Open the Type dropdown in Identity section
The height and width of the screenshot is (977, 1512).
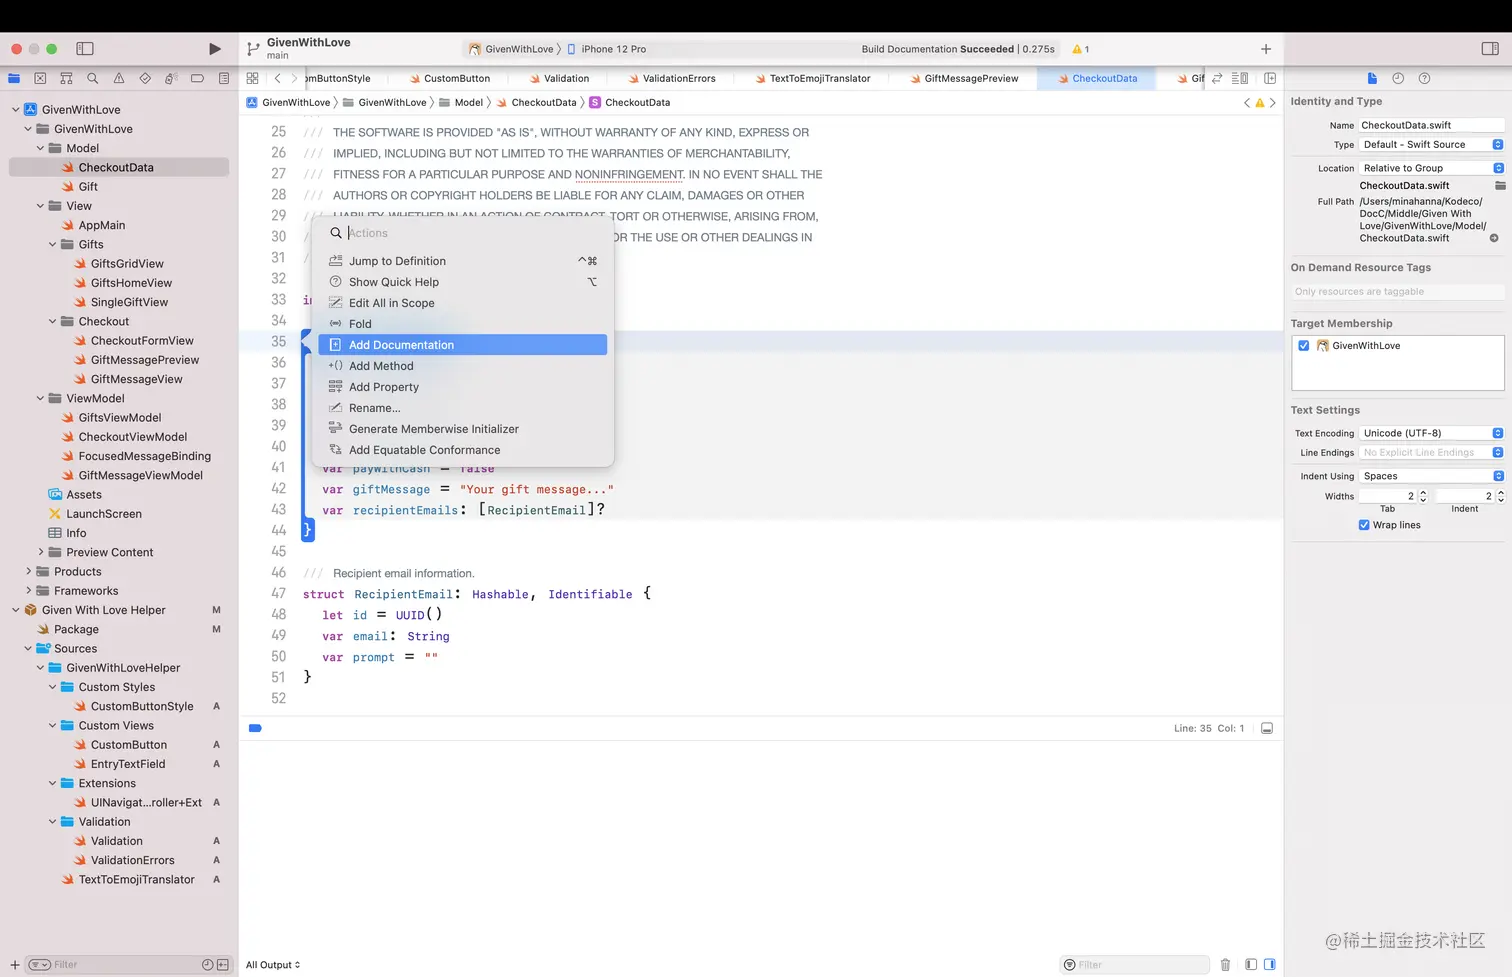pyautogui.click(x=1431, y=145)
